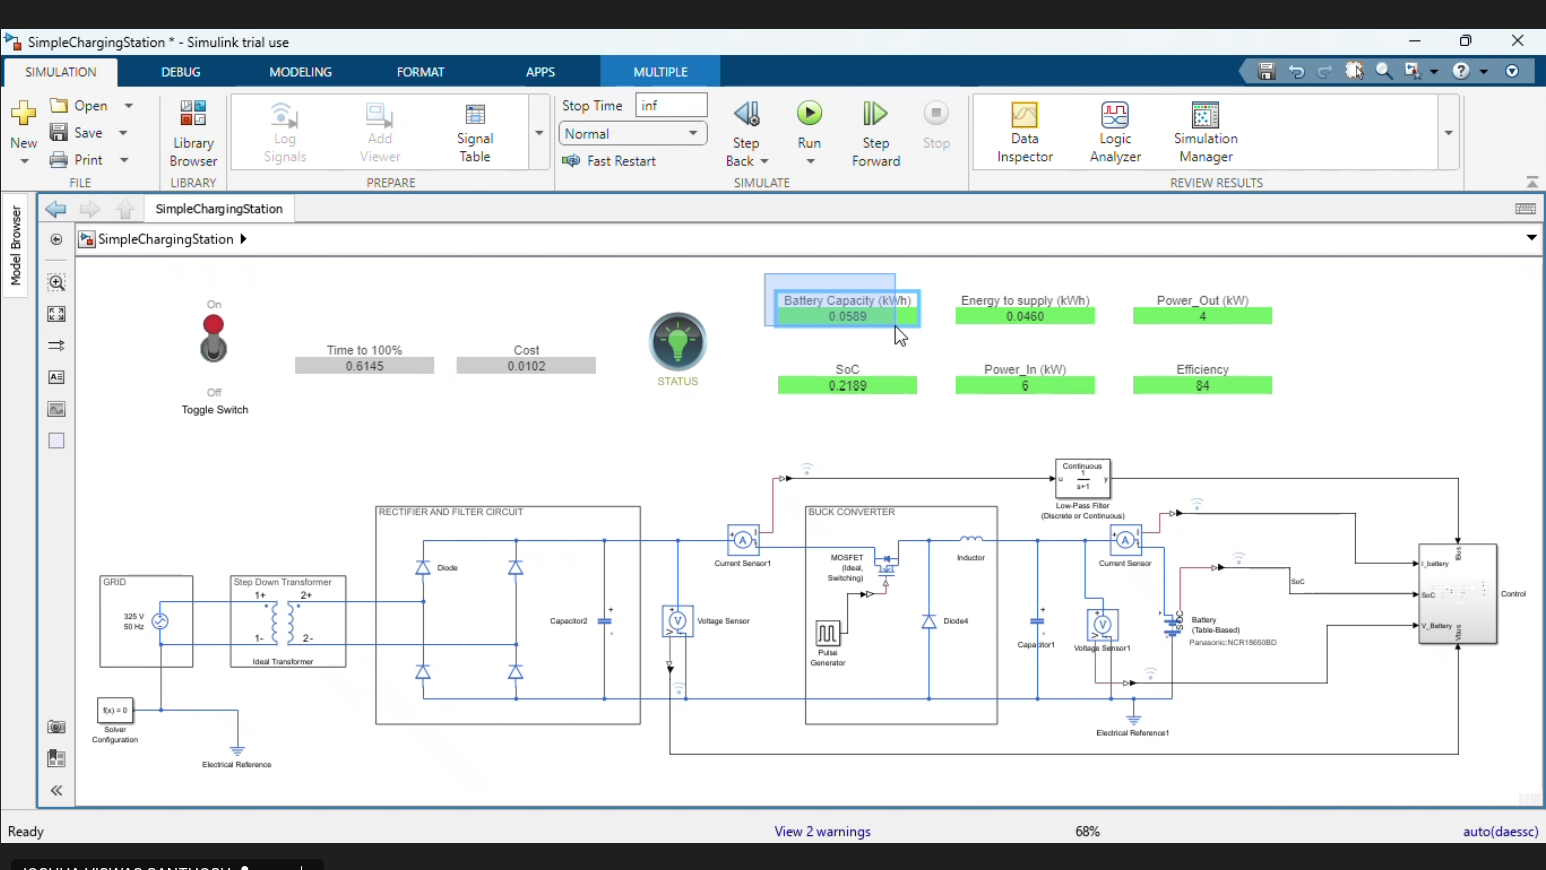1546x870 pixels.
Task: Click the Stop Time input field
Action: click(671, 105)
